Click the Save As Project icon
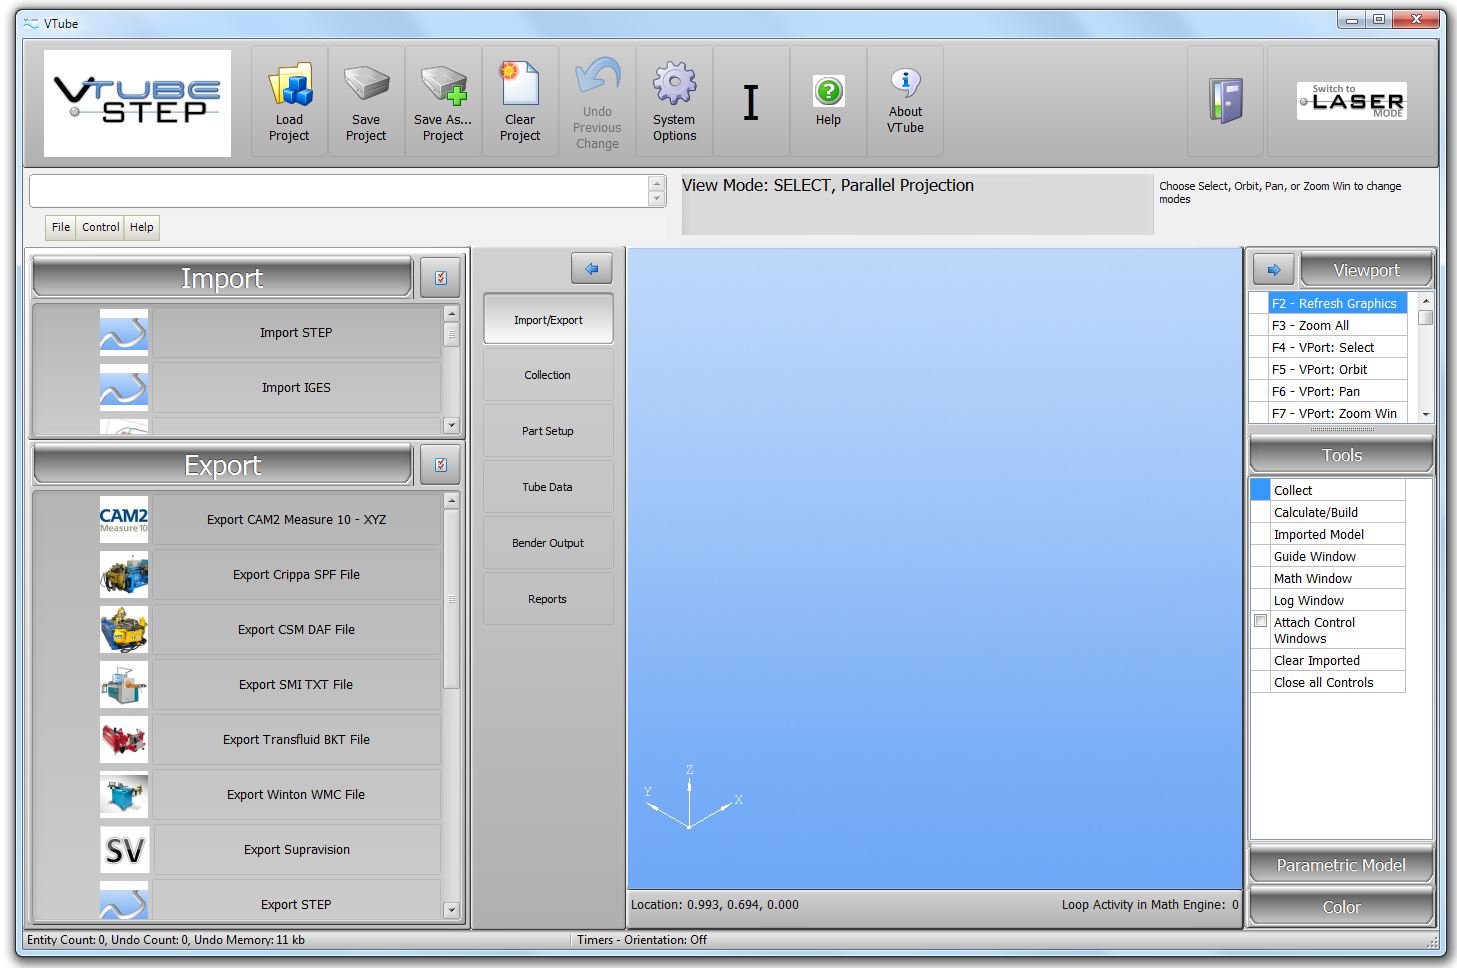The width and height of the screenshot is (1457, 968). click(443, 86)
